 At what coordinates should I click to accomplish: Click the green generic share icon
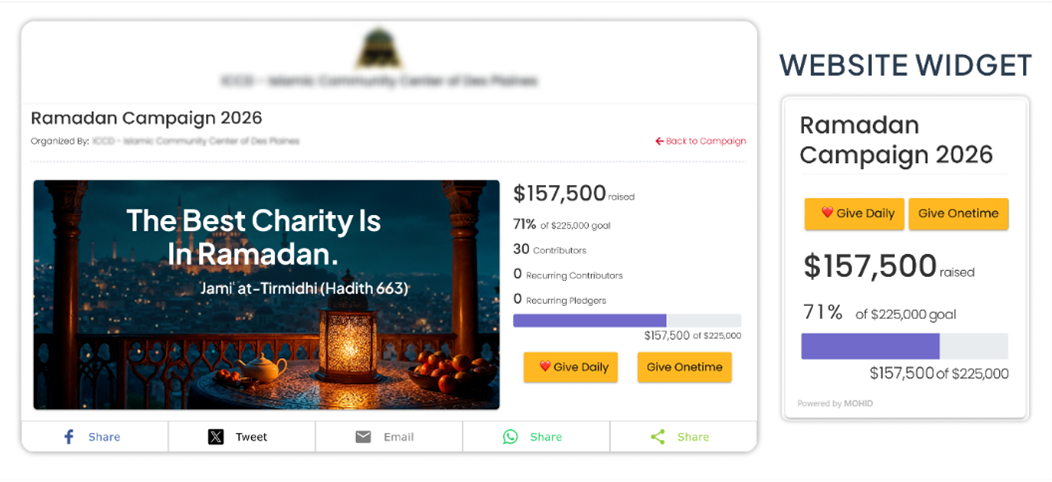(658, 437)
